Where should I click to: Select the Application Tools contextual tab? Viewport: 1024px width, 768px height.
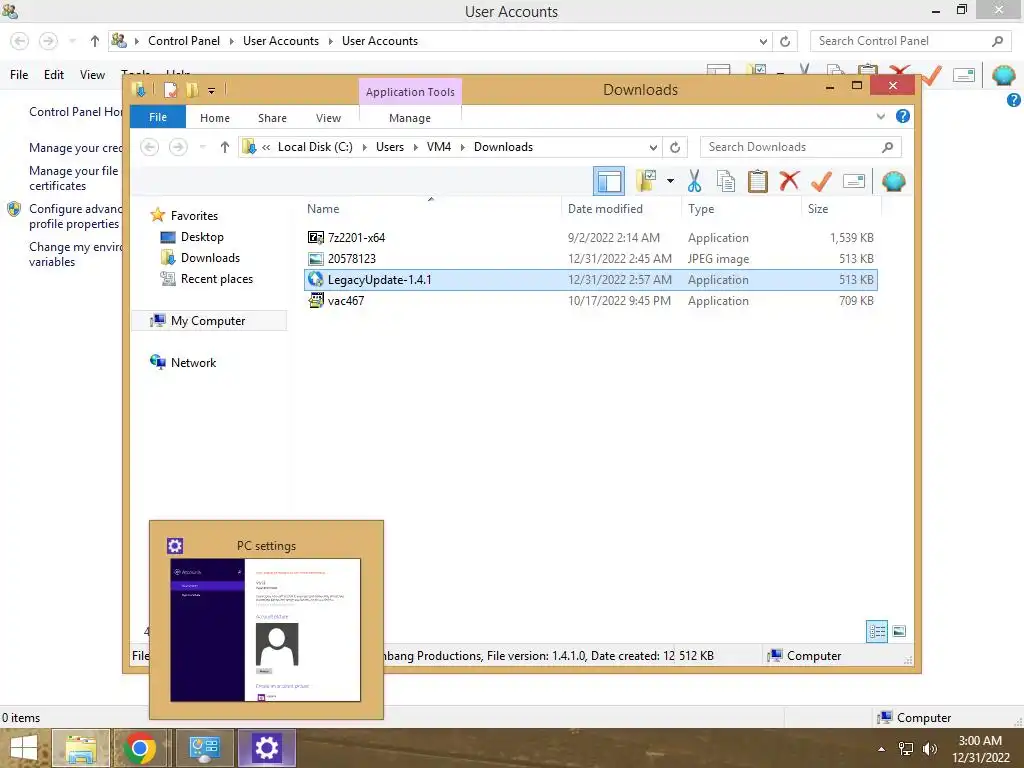click(x=410, y=92)
